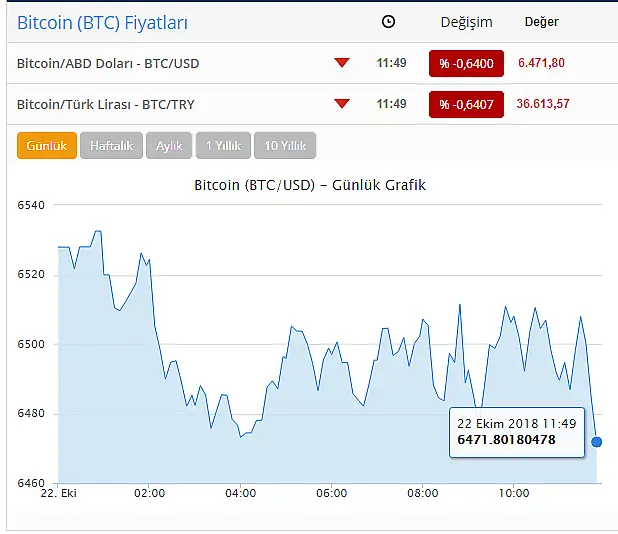
Task: Switch to the Aylık chart tab
Action: click(x=169, y=145)
